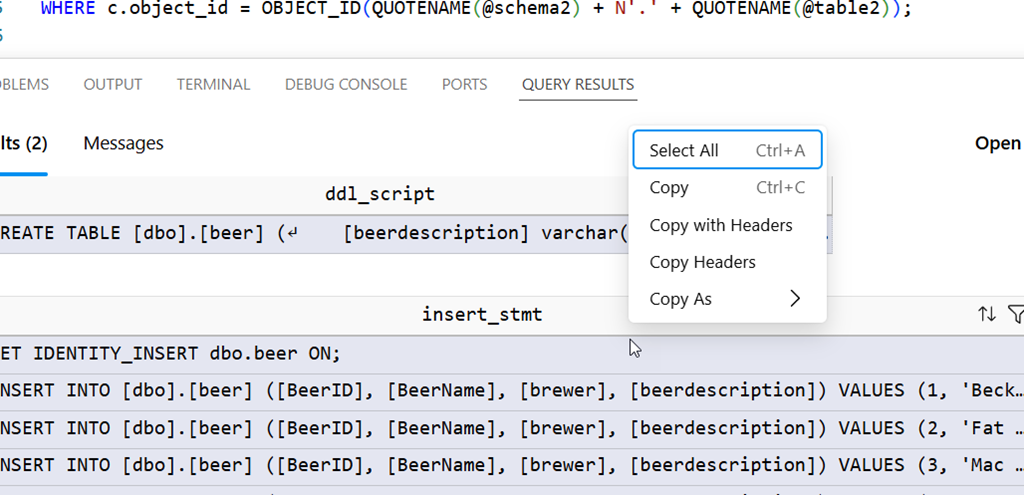Choose Select All in context menu

pyautogui.click(x=727, y=150)
